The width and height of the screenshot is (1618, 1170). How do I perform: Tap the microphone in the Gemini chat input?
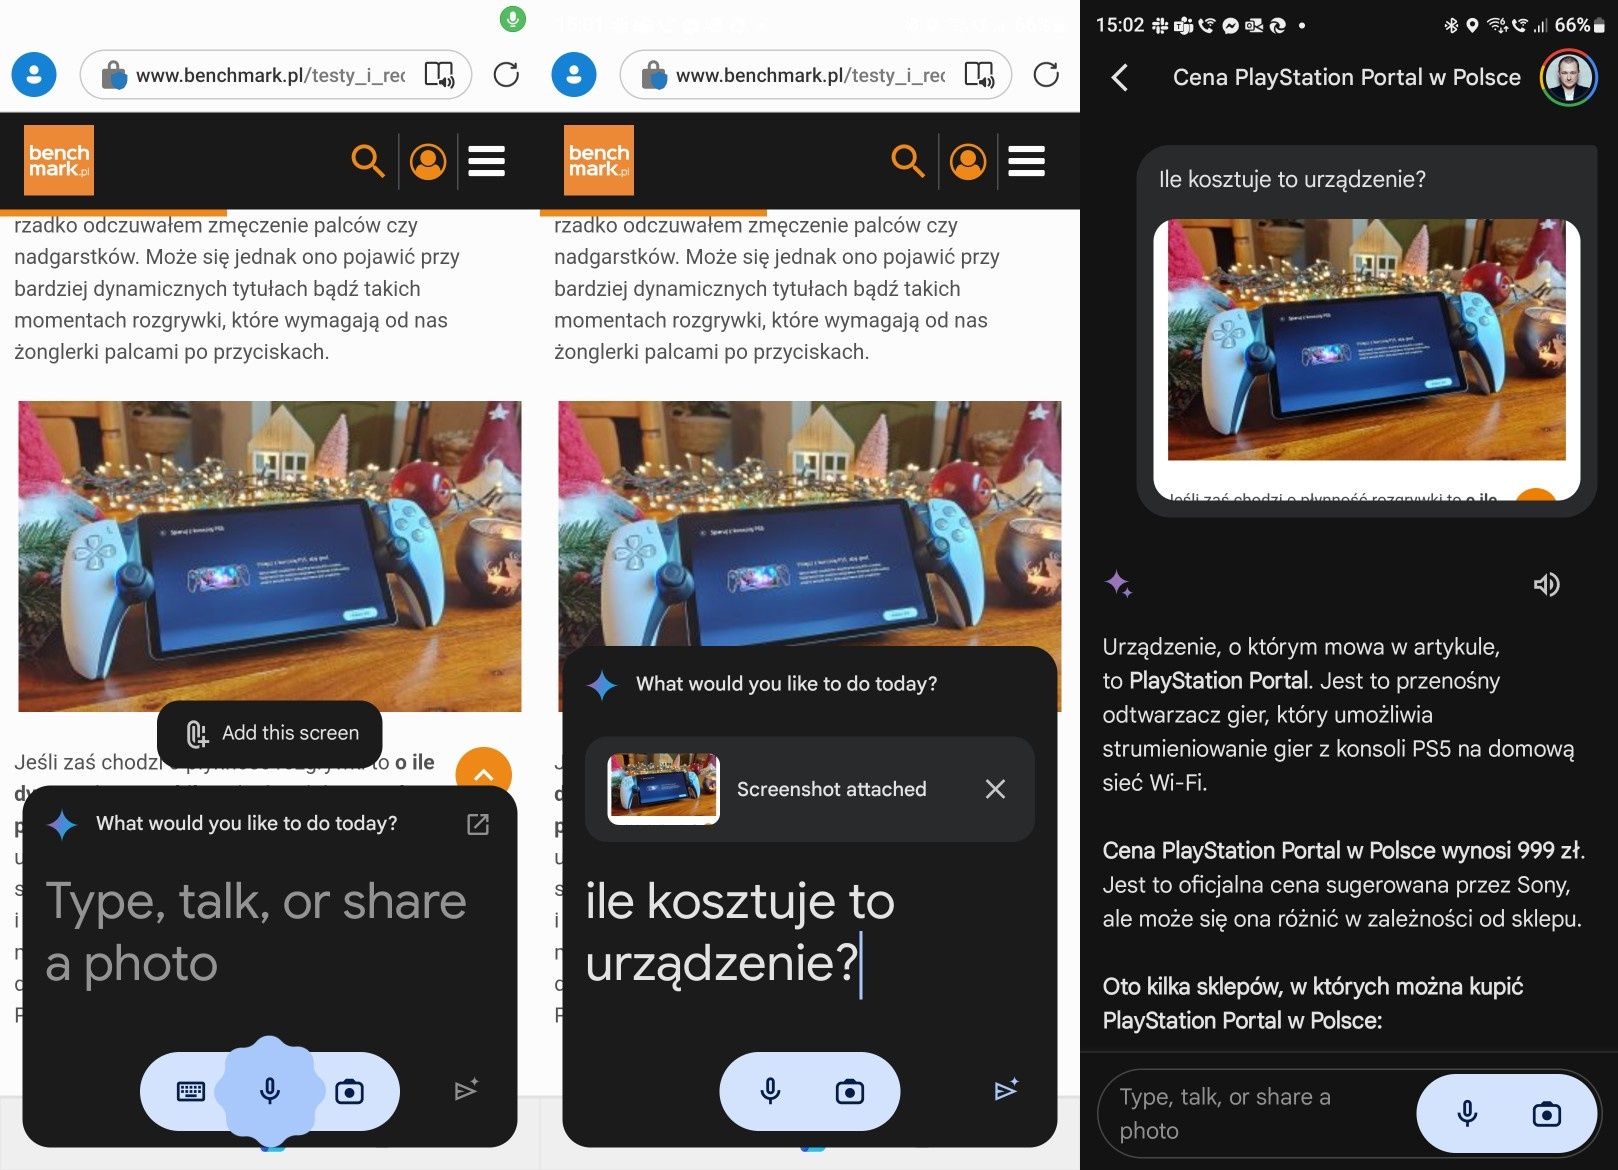click(1467, 1113)
